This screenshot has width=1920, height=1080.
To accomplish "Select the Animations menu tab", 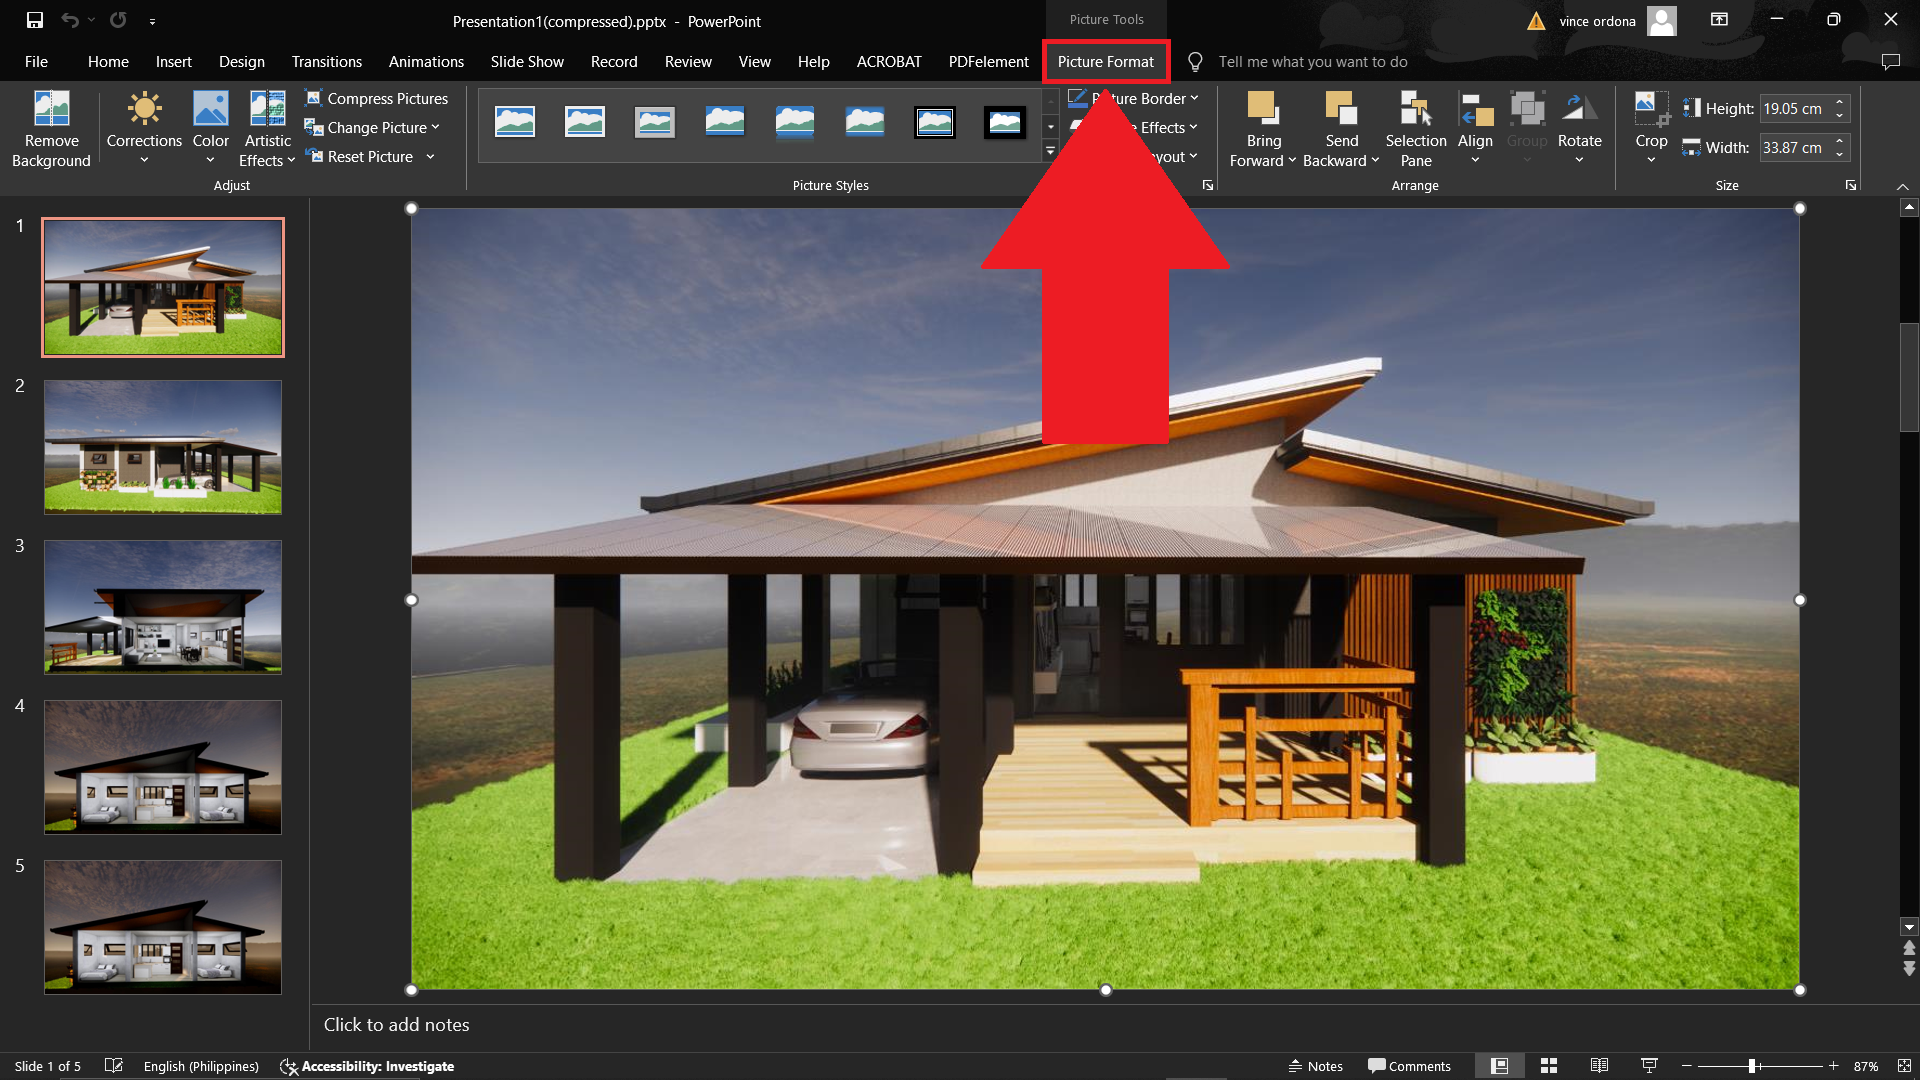I will [x=426, y=61].
